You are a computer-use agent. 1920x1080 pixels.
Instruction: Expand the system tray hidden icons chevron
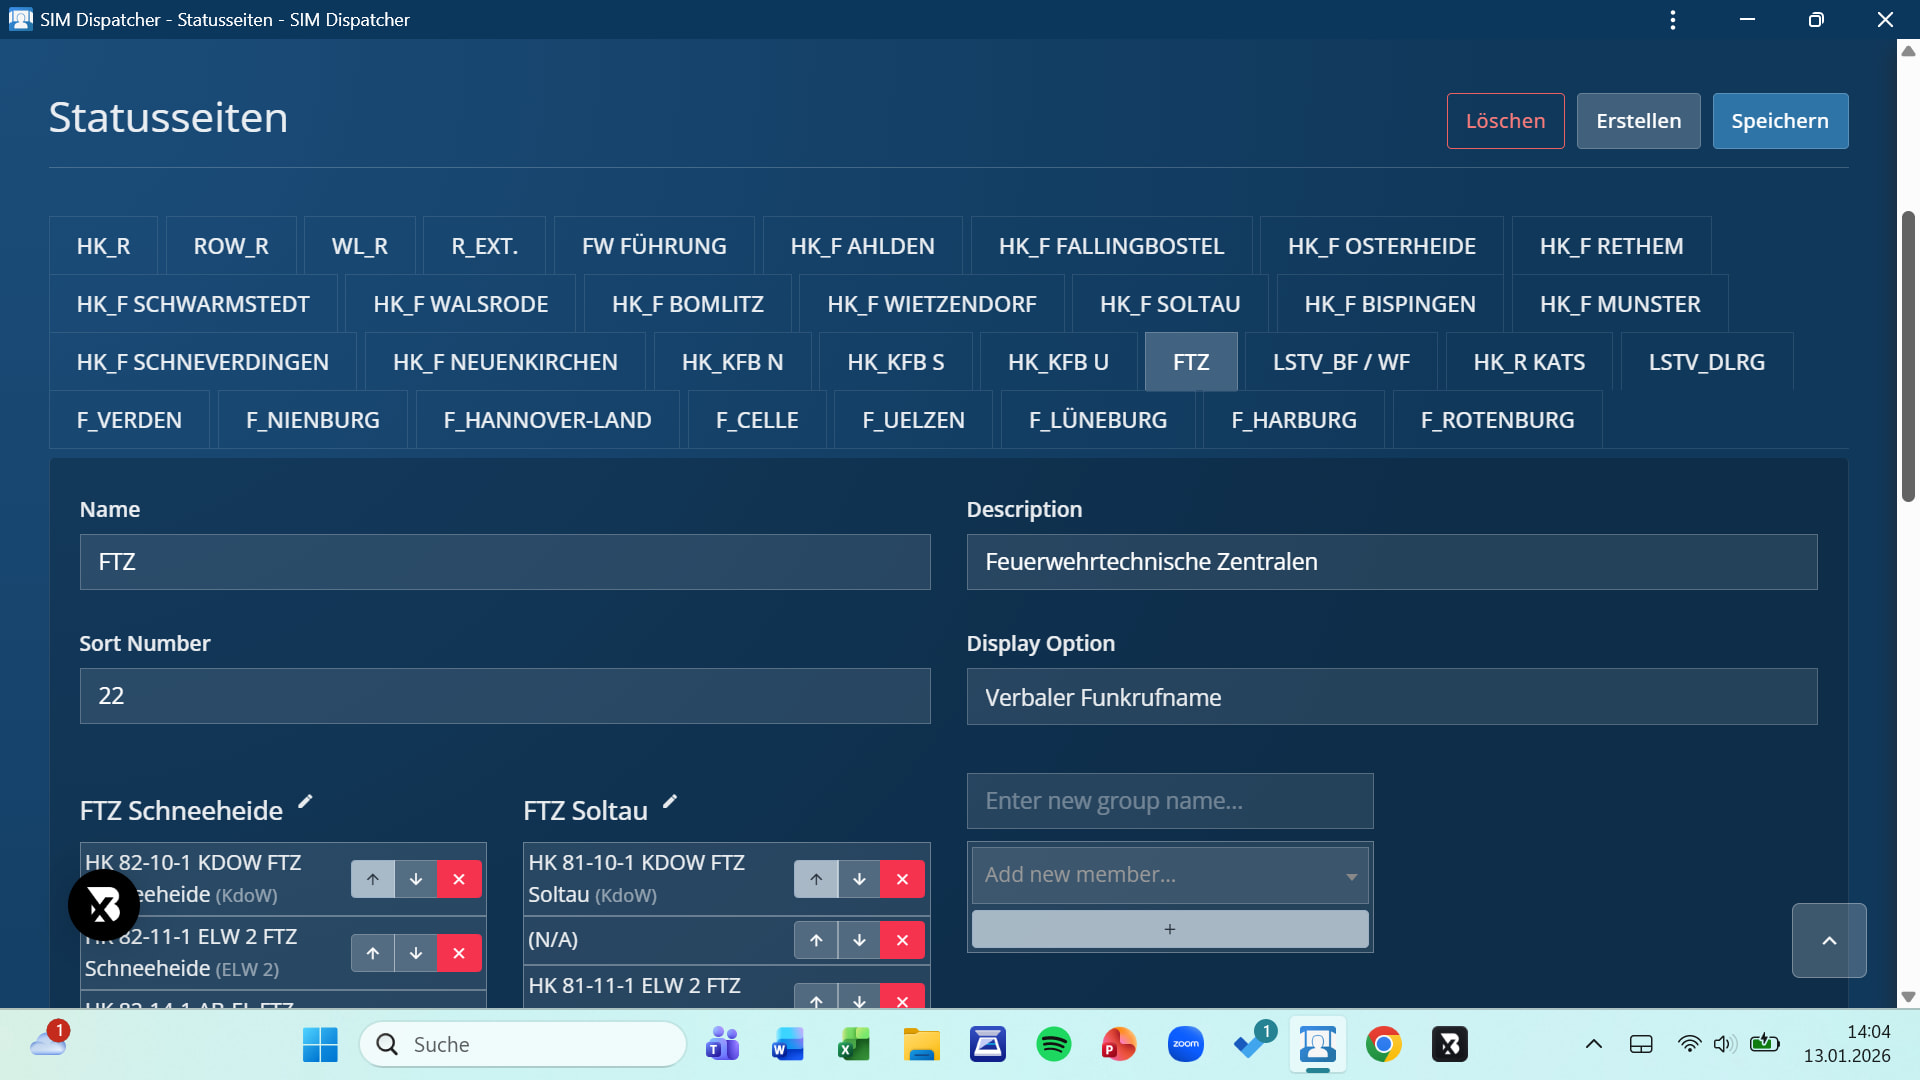pyautogui.click(x=1594, y=1044)
